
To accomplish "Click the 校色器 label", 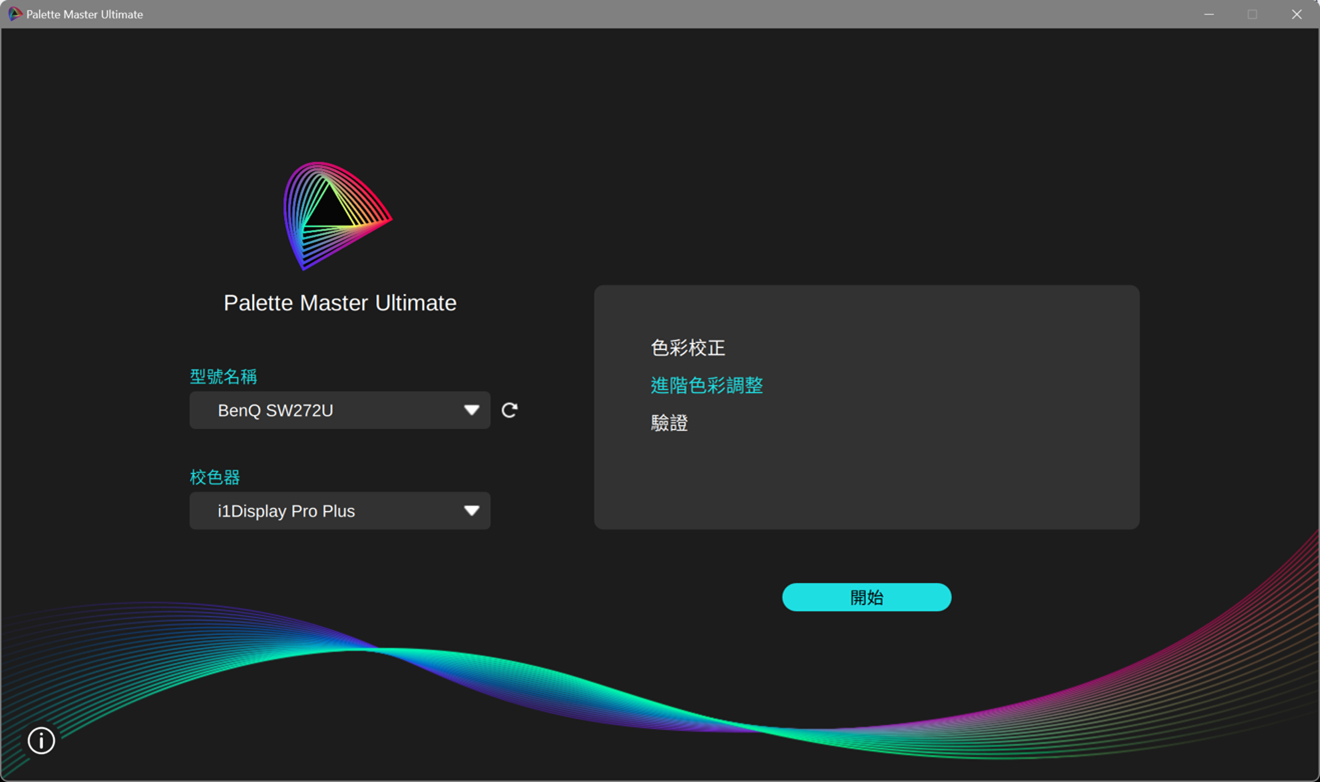I will click(x=215, y=477).
